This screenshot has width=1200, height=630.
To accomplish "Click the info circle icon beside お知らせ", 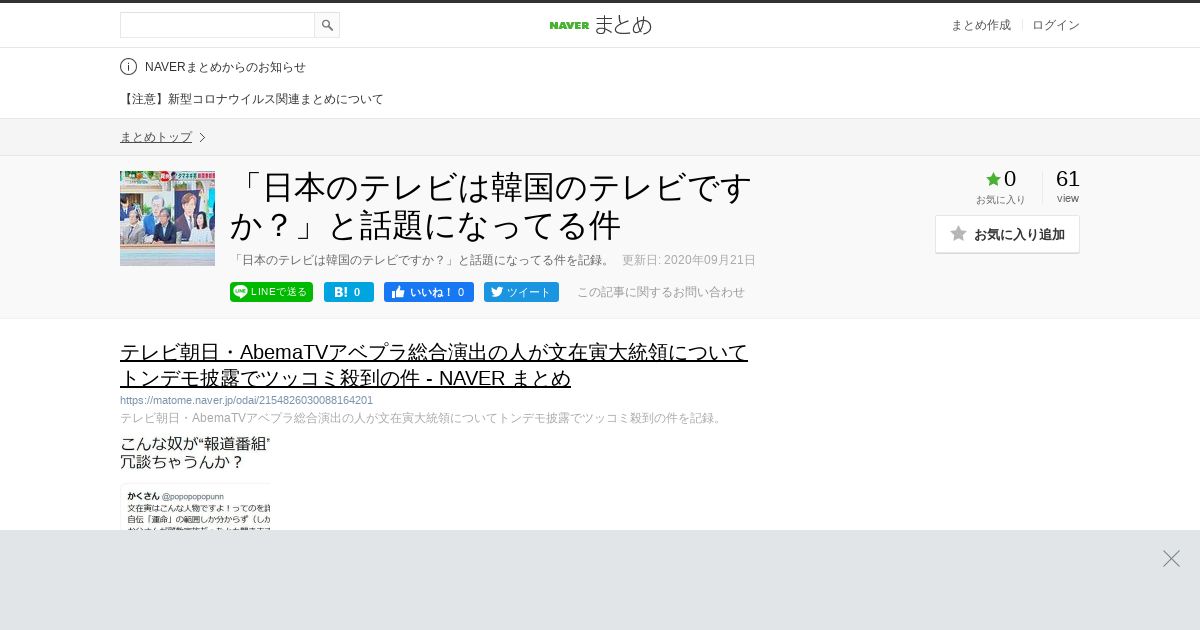I will pos(128,67).
